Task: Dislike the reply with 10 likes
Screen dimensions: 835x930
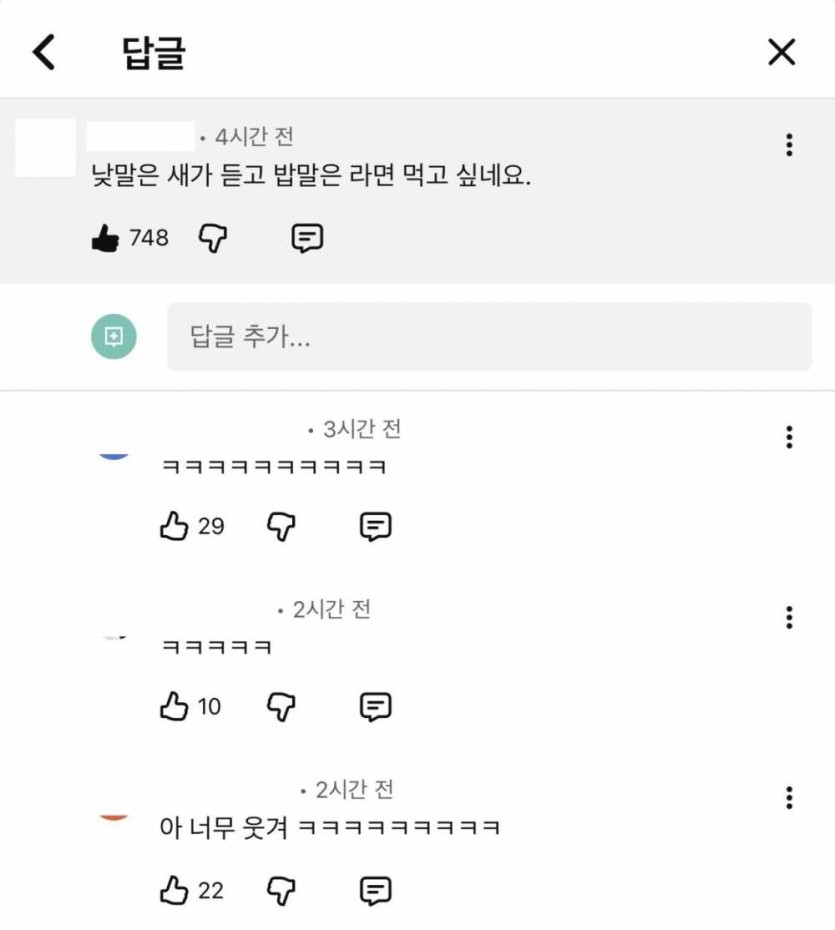Action: pos(282,707)
